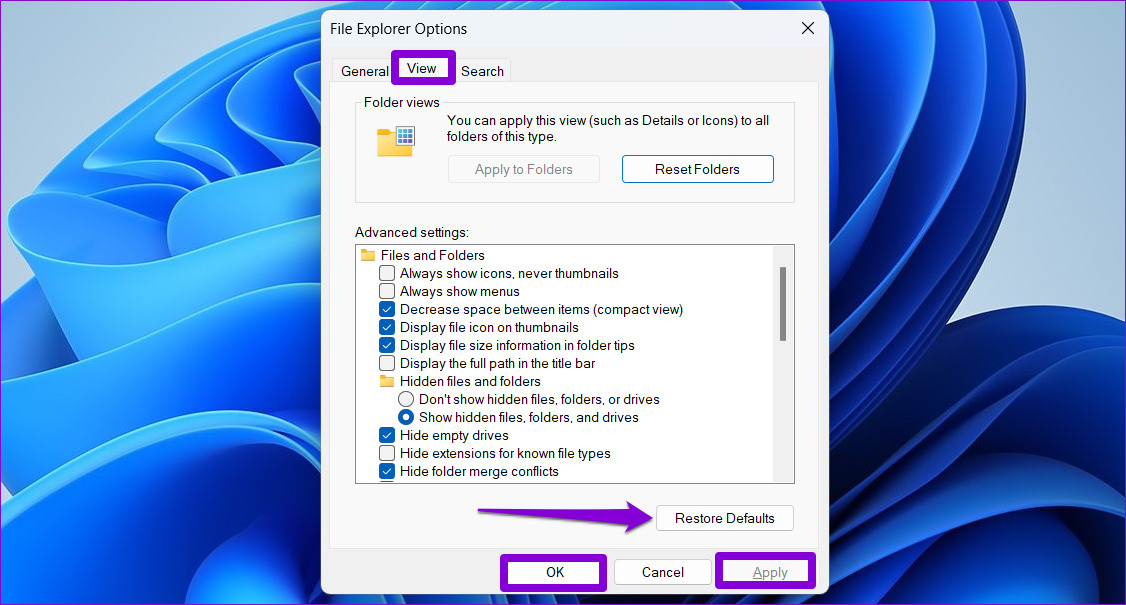Select the Files and Folders tree node
This screenshot has height=605, width=1126.
coord(432,255)
